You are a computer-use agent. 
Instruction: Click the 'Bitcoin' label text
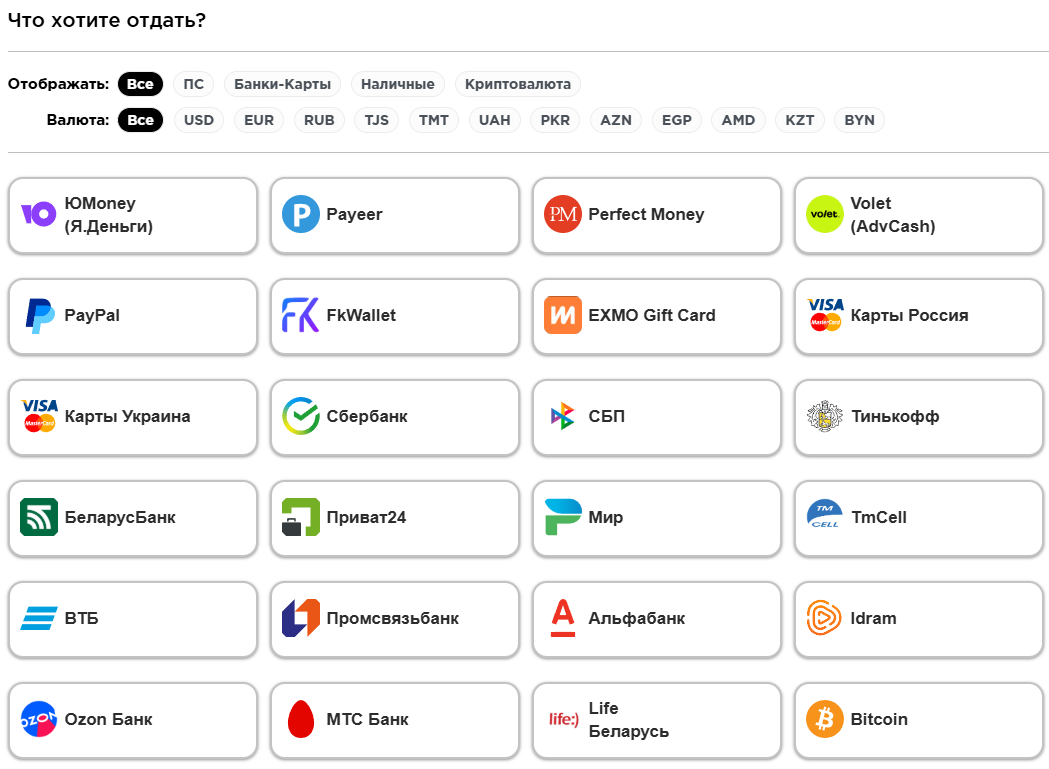tap(878, 719)
